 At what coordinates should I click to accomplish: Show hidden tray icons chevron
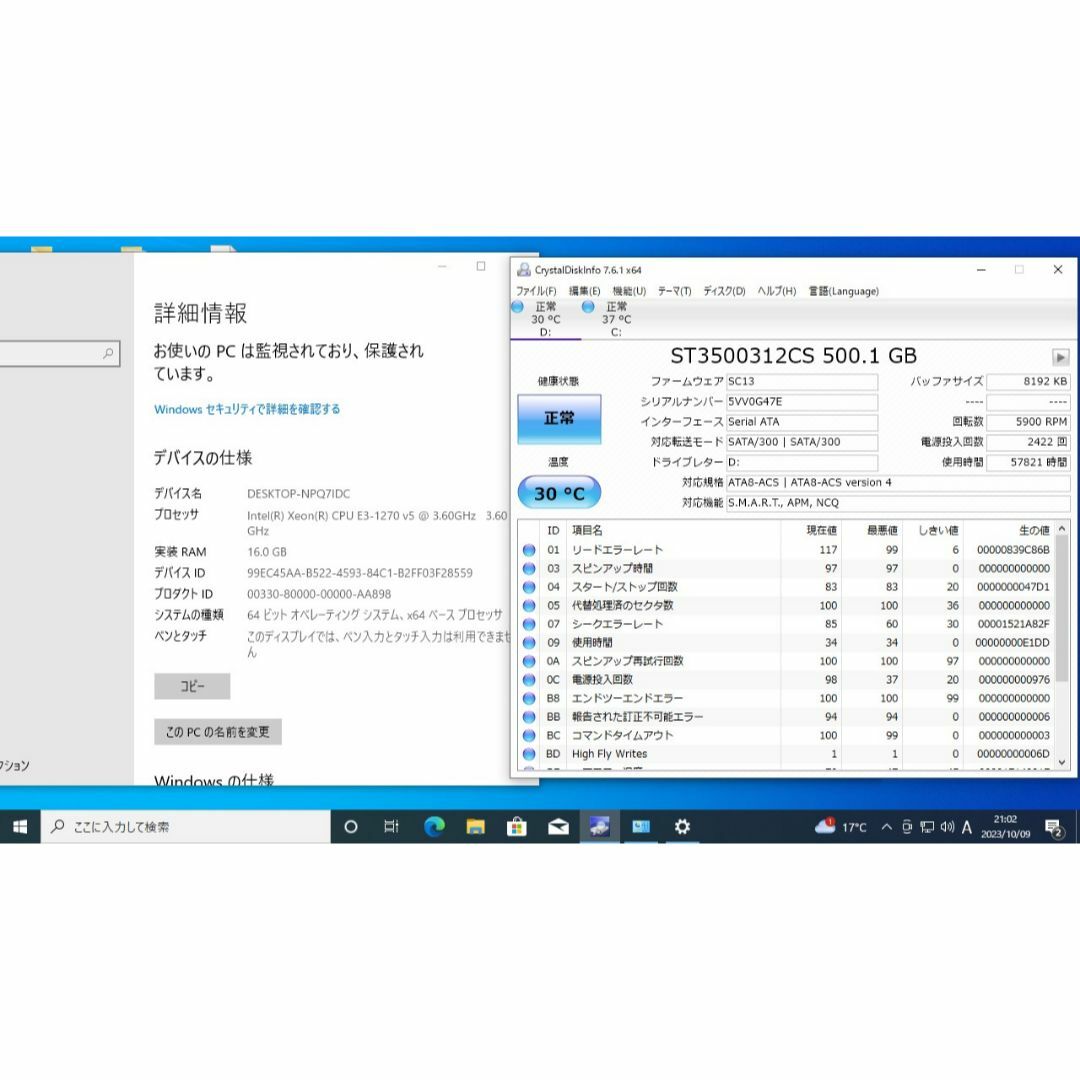(886, 827)
